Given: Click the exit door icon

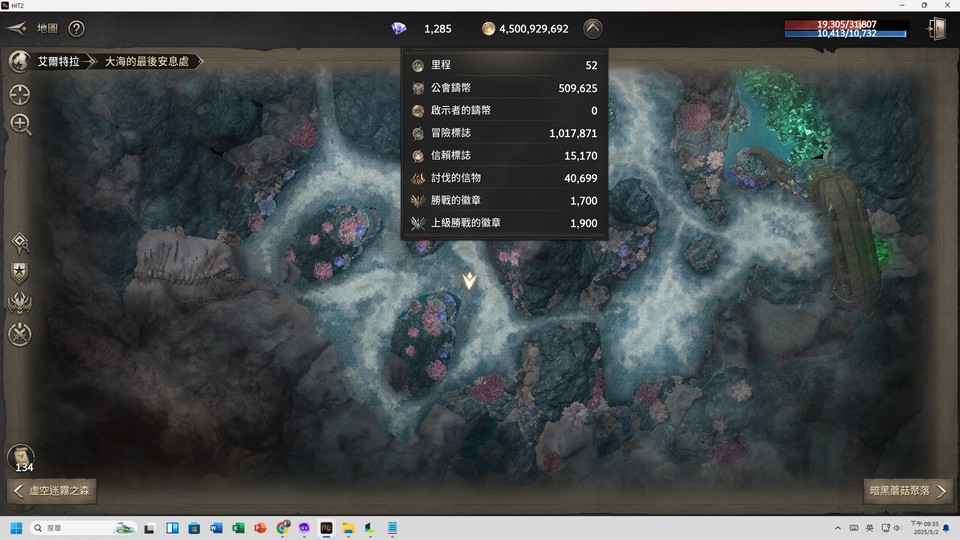Looking at the screenshot, I should (x=937, y=28).
